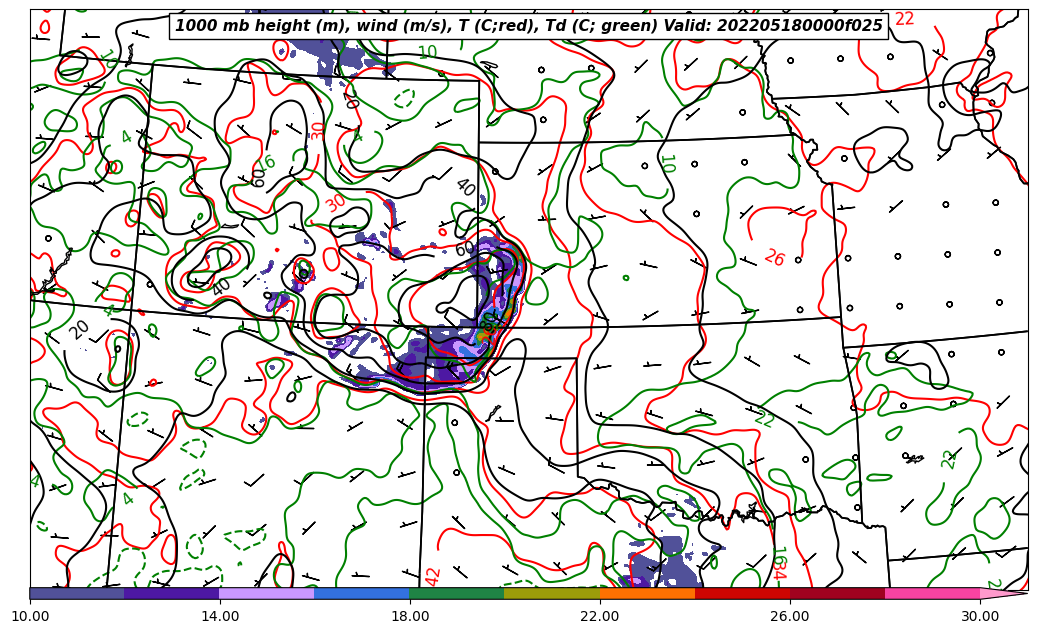Viewport: 1037px width, 633px height.
Task: Click the 14.00 colorbar tick label
Action: tap(220, 616)
